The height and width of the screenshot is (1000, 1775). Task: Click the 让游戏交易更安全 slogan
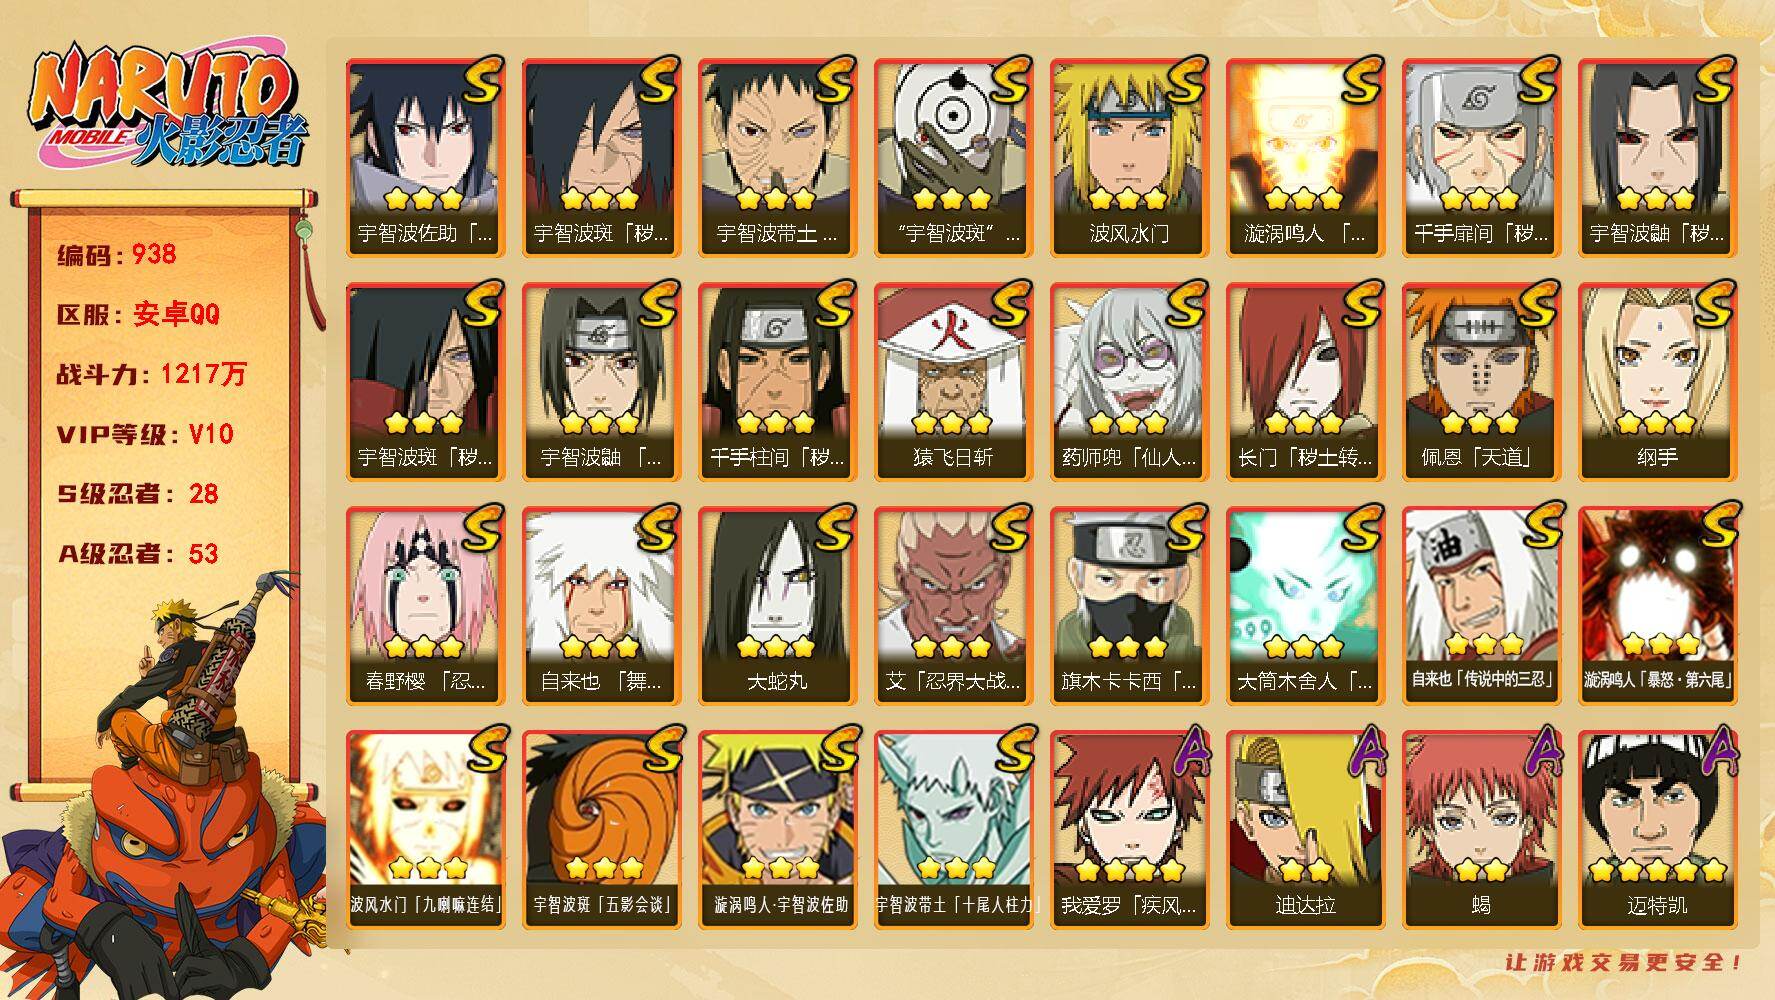pos(1624,963)
